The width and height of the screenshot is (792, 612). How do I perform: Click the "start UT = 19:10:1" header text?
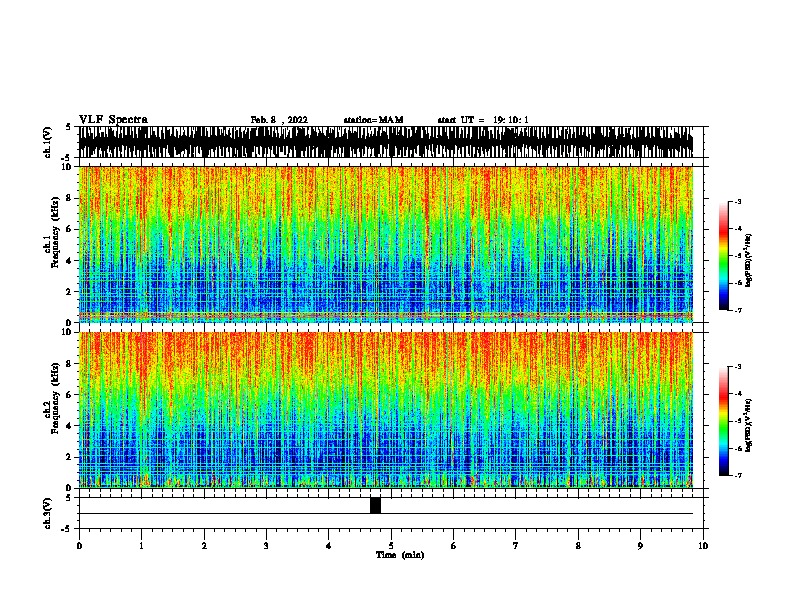click(483, 120)
